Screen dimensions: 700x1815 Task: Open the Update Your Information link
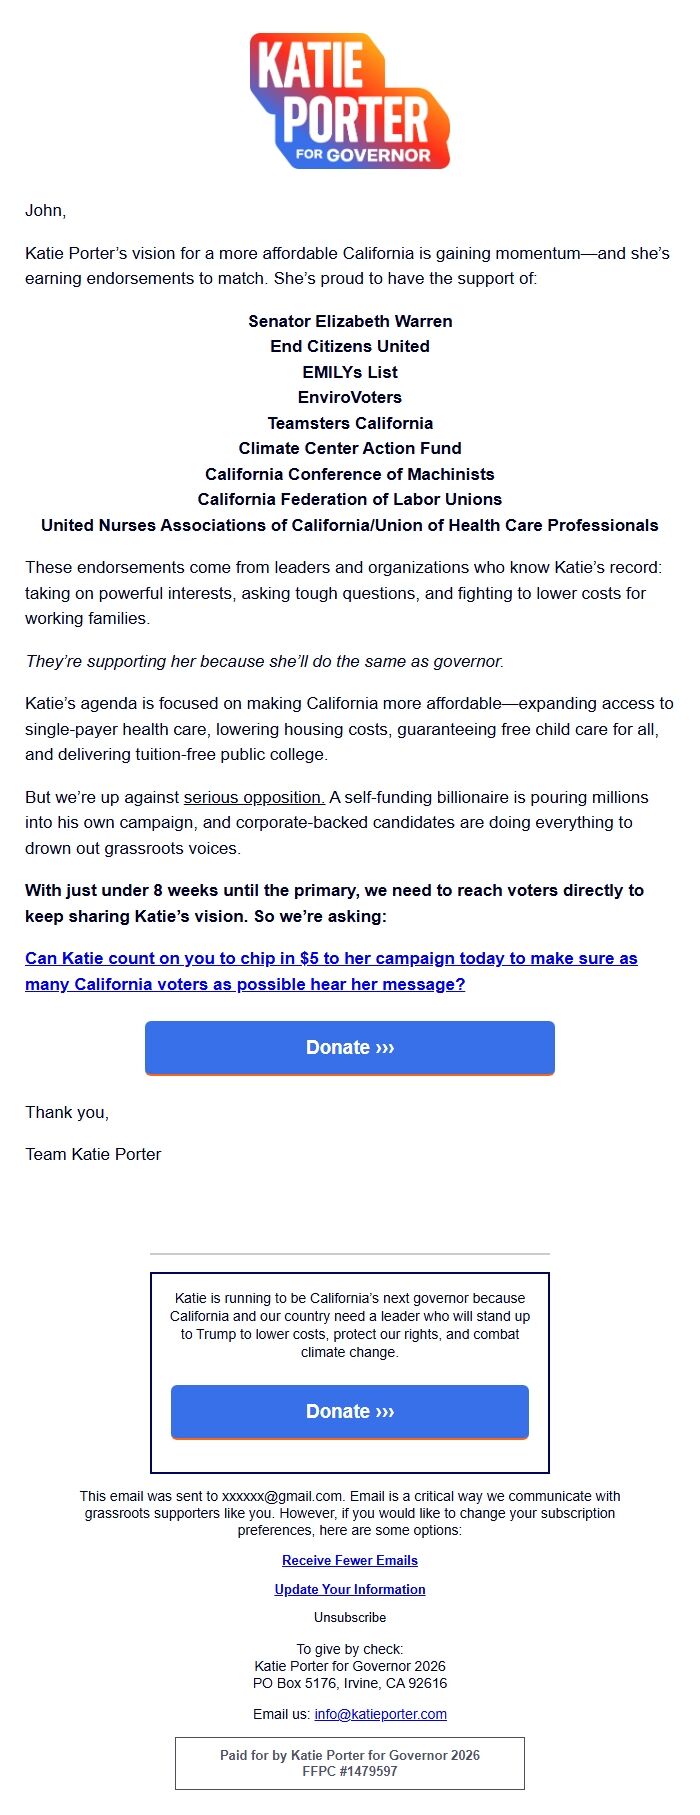pyautogui.click(x=349, y=1589)
